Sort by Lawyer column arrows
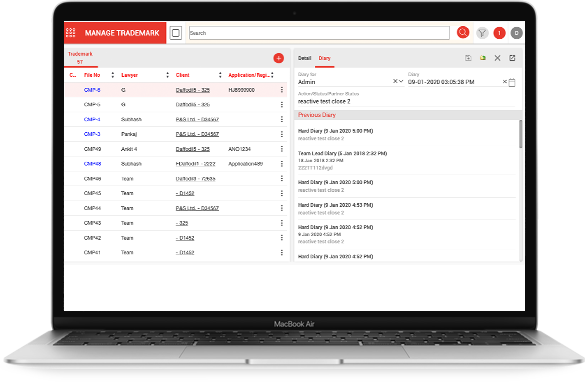Viewport: 585px width, 382px height. click(x=167, y=75)
